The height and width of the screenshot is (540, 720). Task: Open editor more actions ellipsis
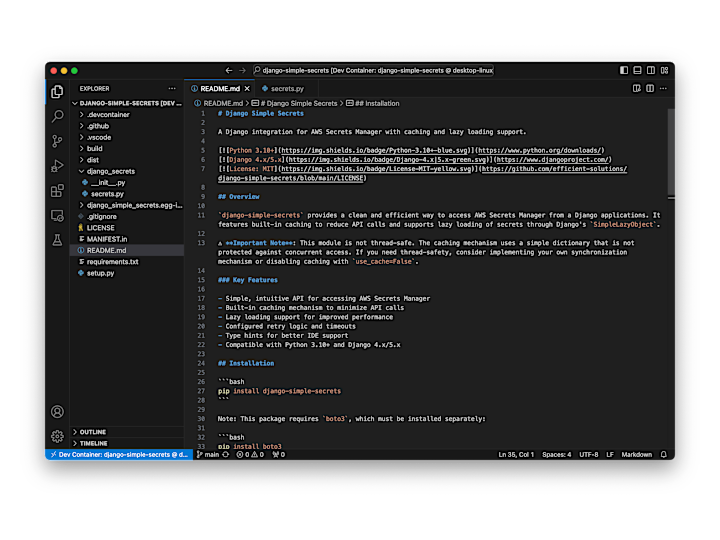click(x=663, y=88)
